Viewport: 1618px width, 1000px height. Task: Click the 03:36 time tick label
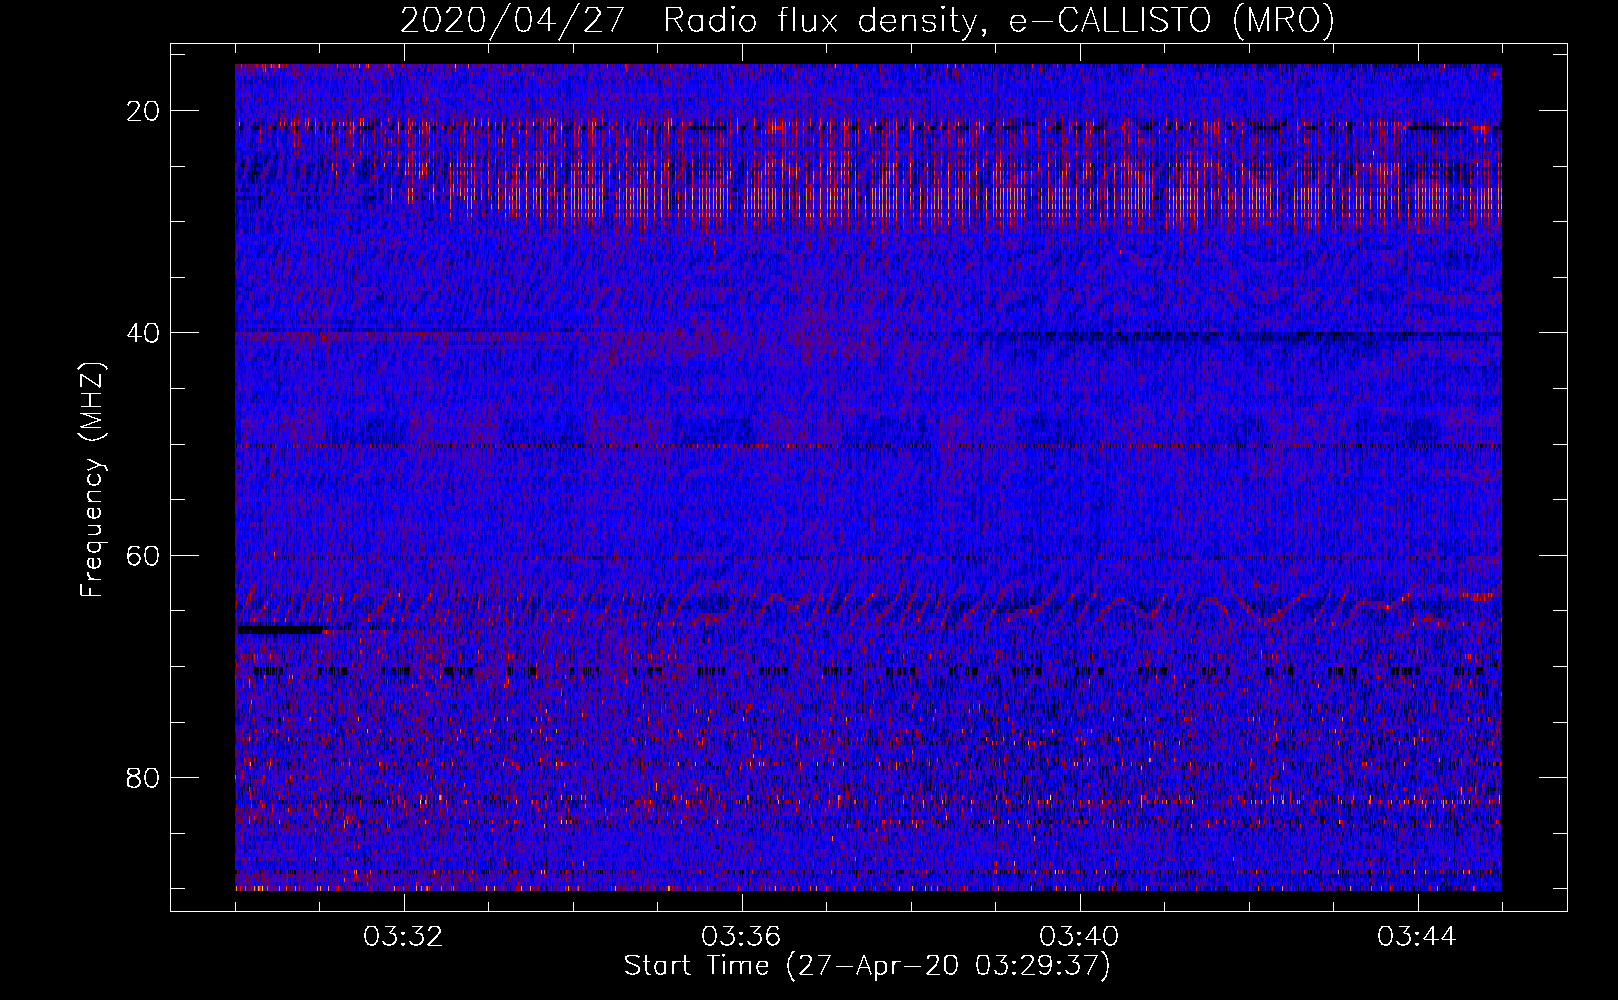[x=741, y=937]
